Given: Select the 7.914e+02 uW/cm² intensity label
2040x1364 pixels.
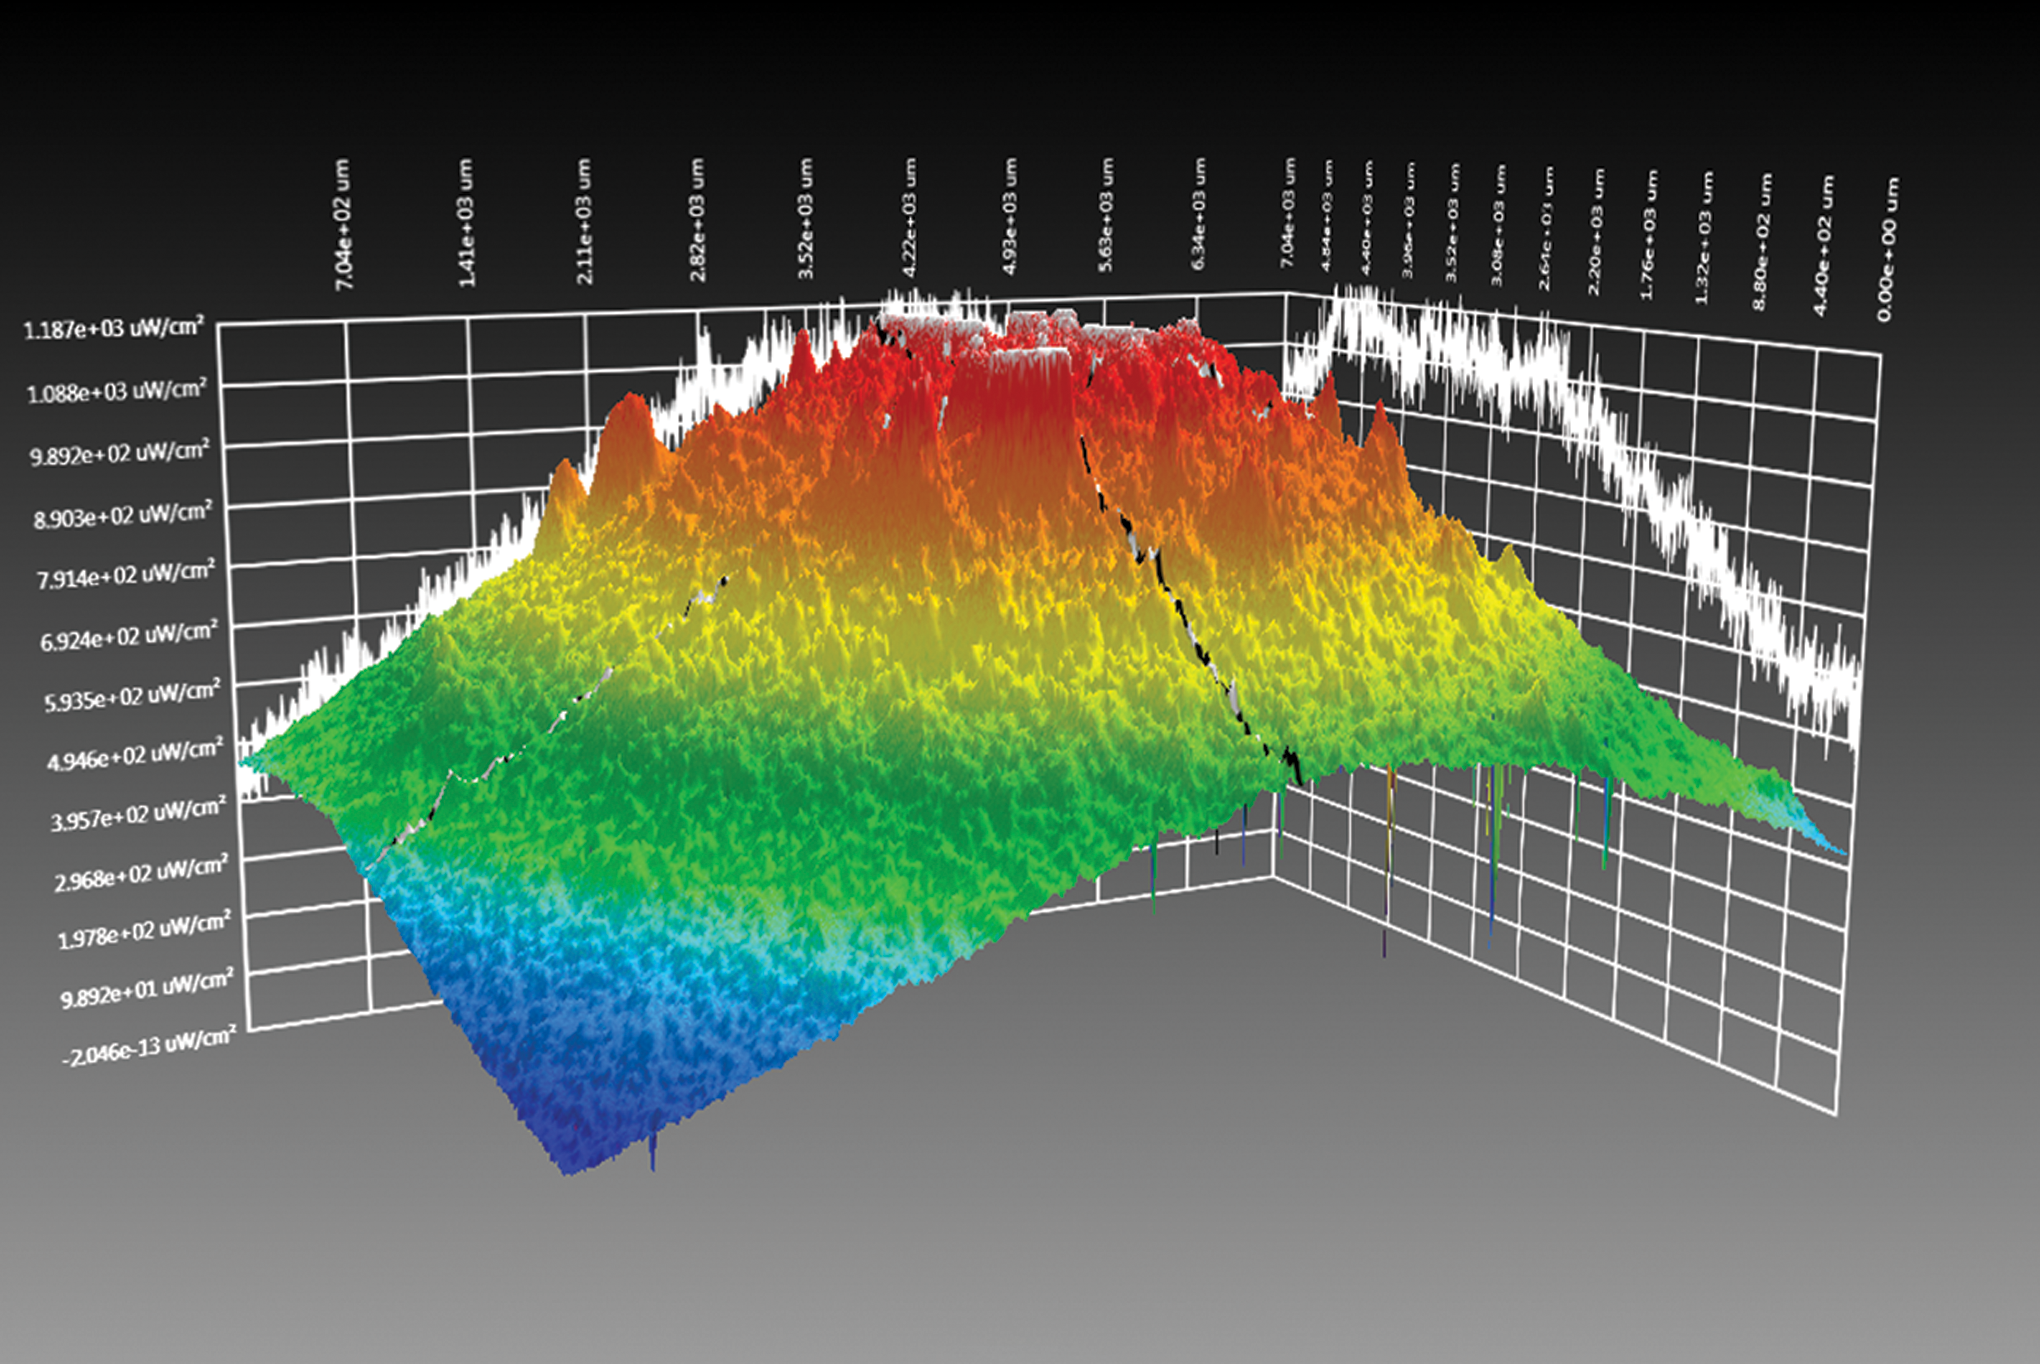Looking at the screenshot, I should (x=125, y=575).
